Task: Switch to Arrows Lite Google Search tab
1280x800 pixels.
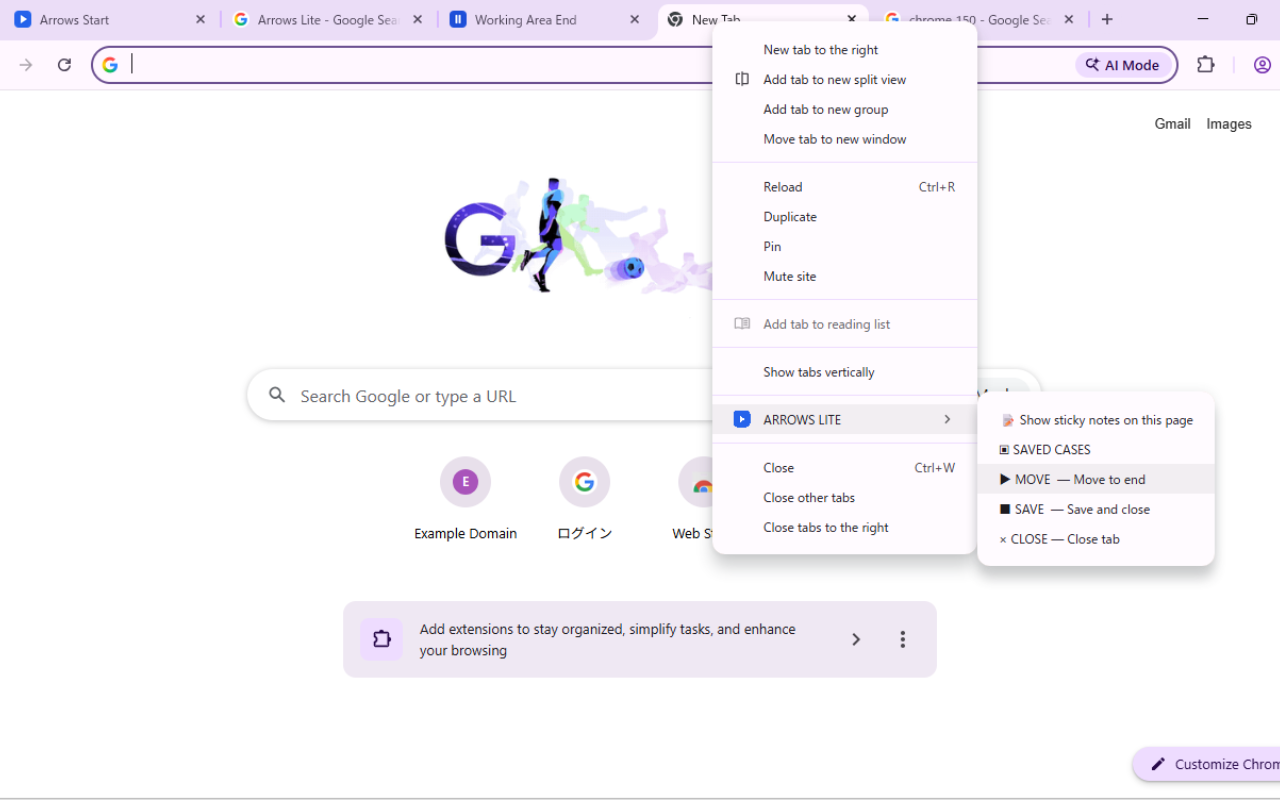Action: point(328,20)
